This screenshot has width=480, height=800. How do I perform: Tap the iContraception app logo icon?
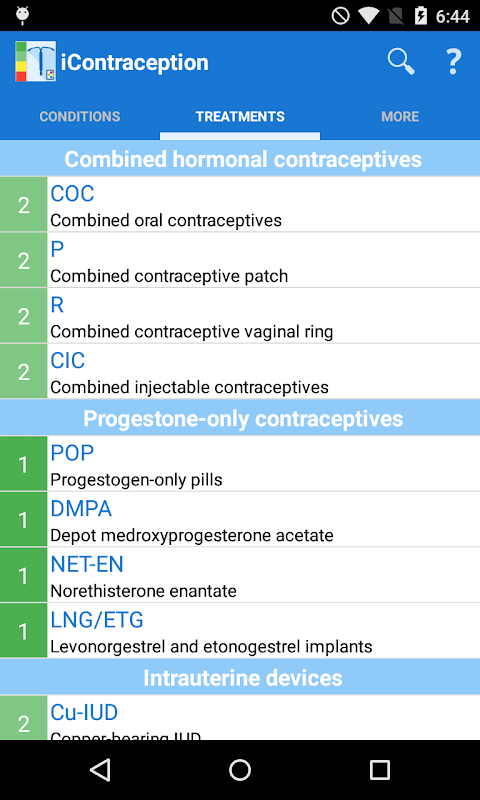pos(35,61)
